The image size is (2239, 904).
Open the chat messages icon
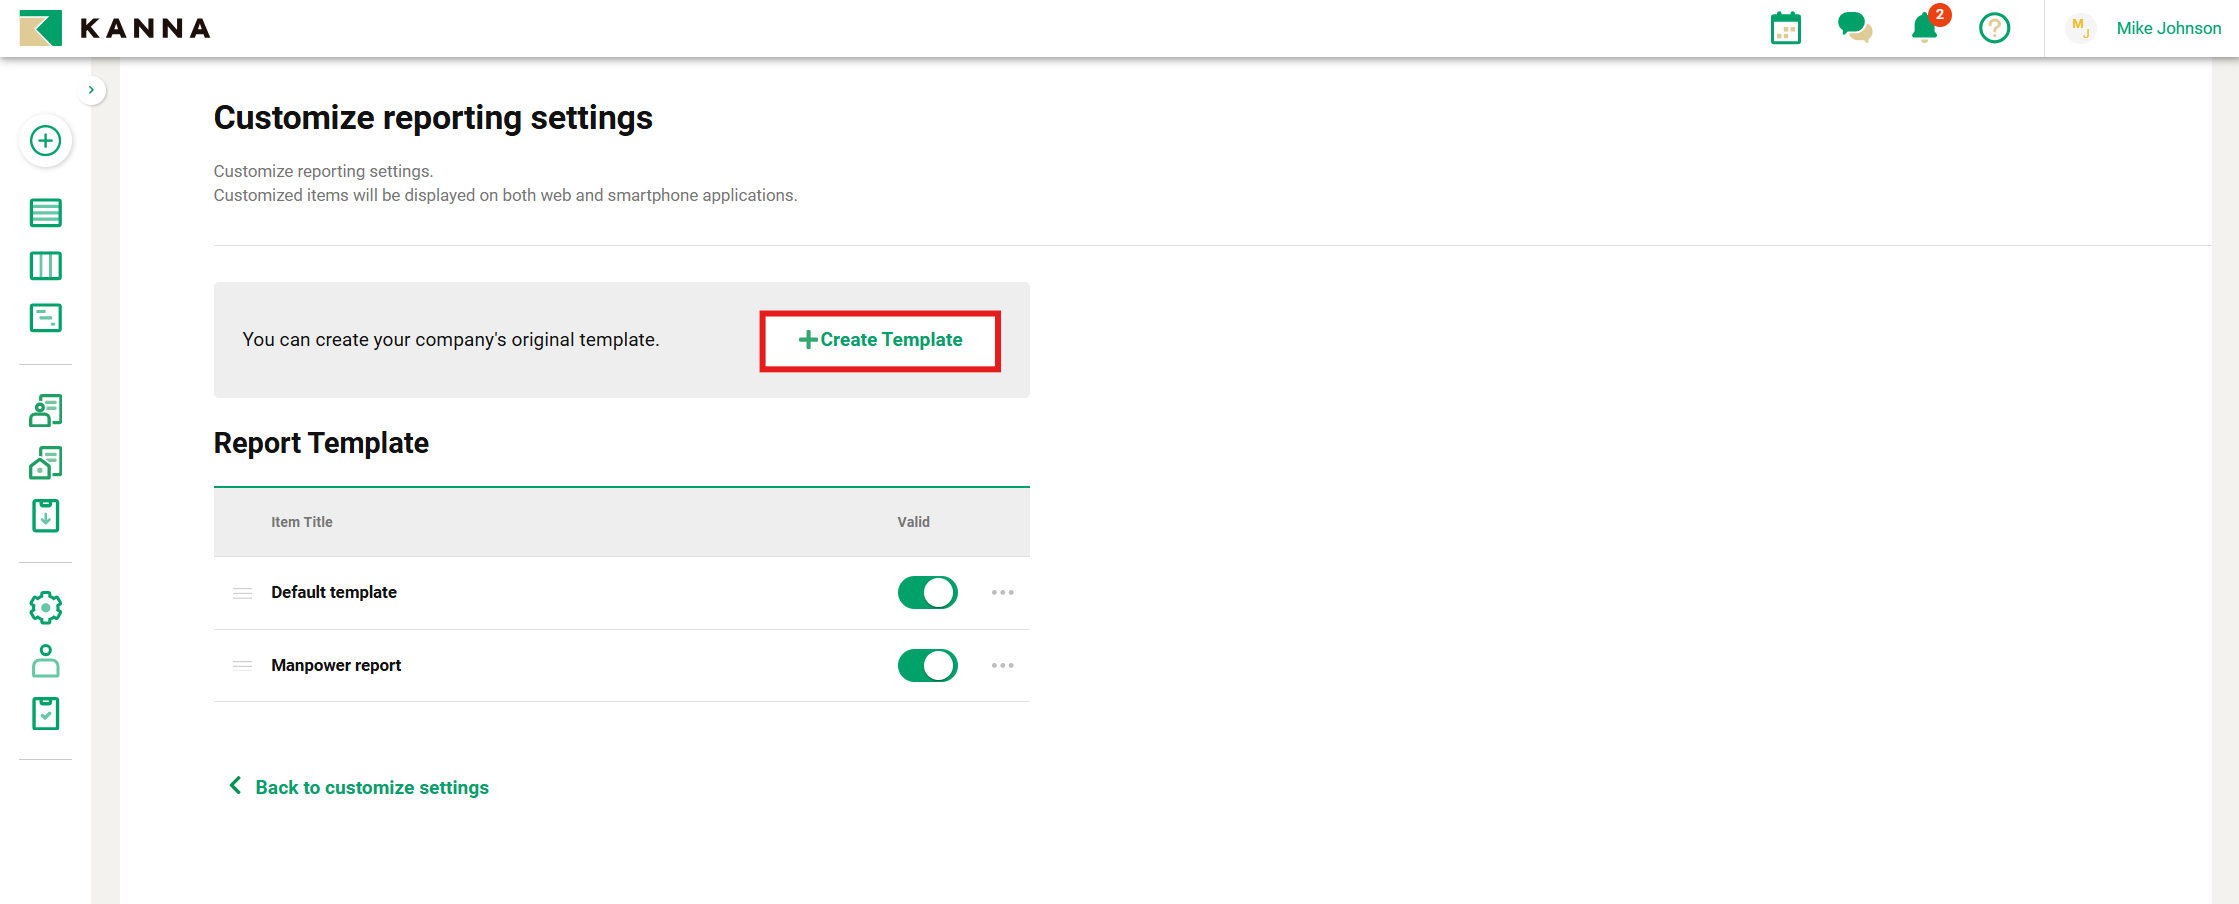(1854, 28)
